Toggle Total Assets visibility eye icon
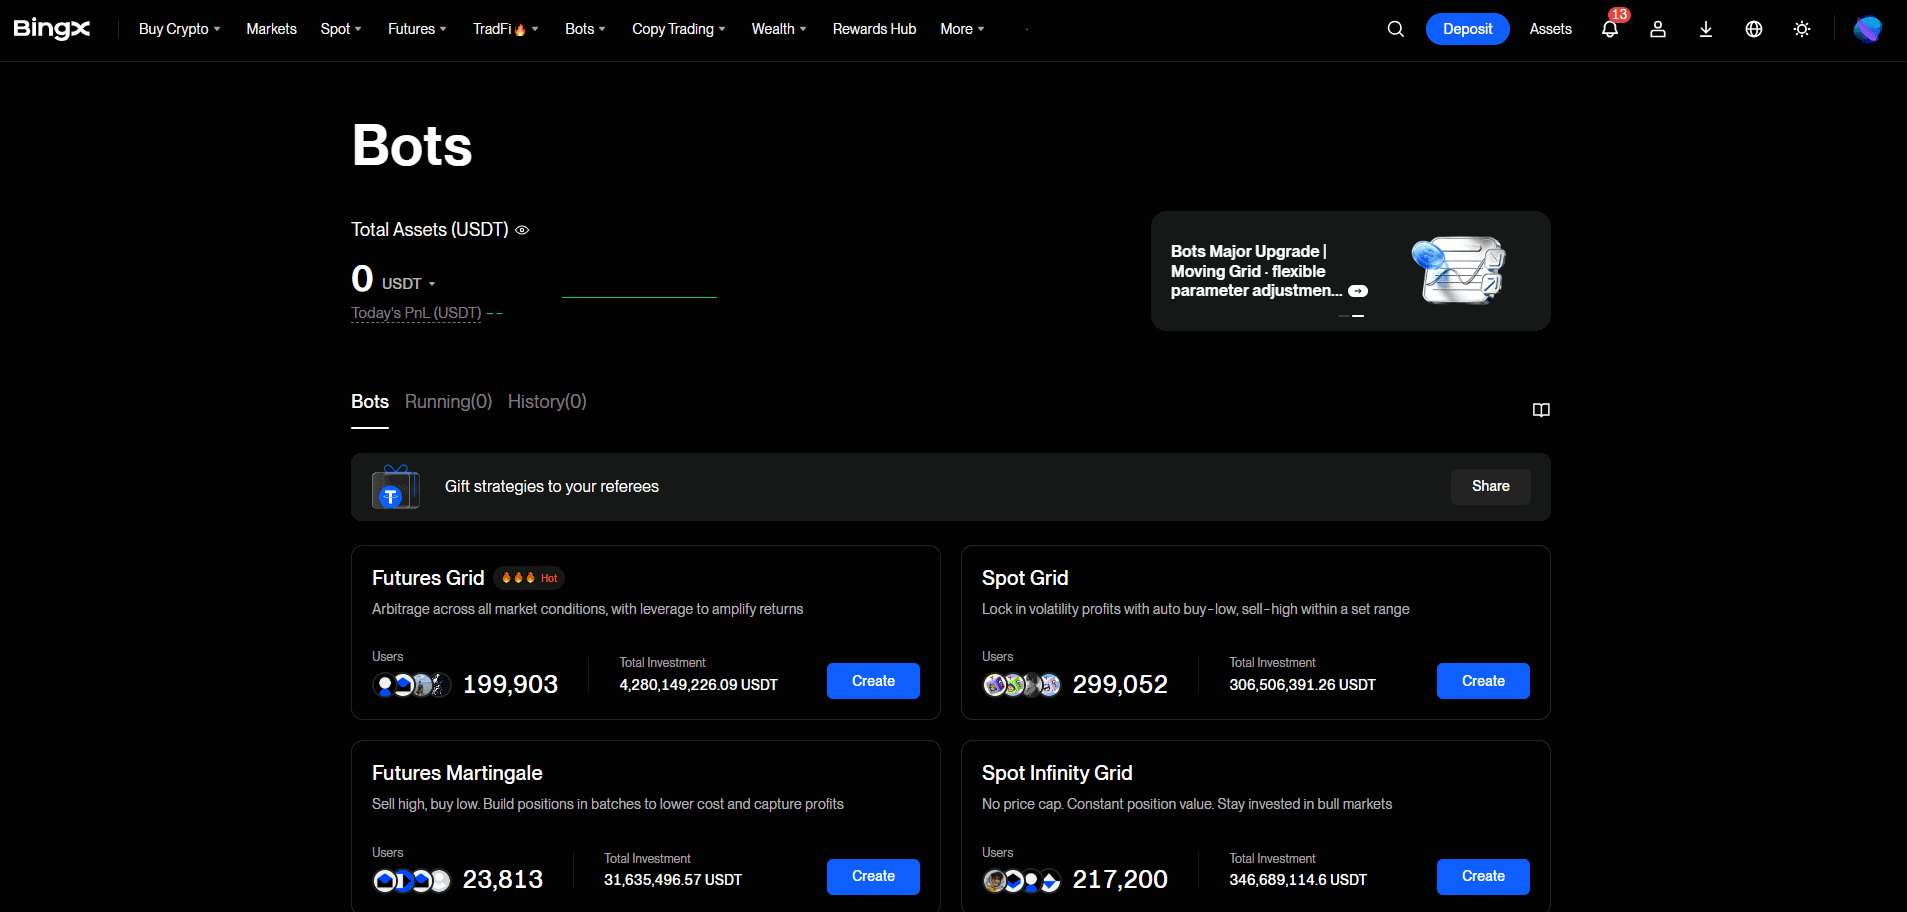The image size is (1907, 912). pyautogui.click(x=522, y=230)
